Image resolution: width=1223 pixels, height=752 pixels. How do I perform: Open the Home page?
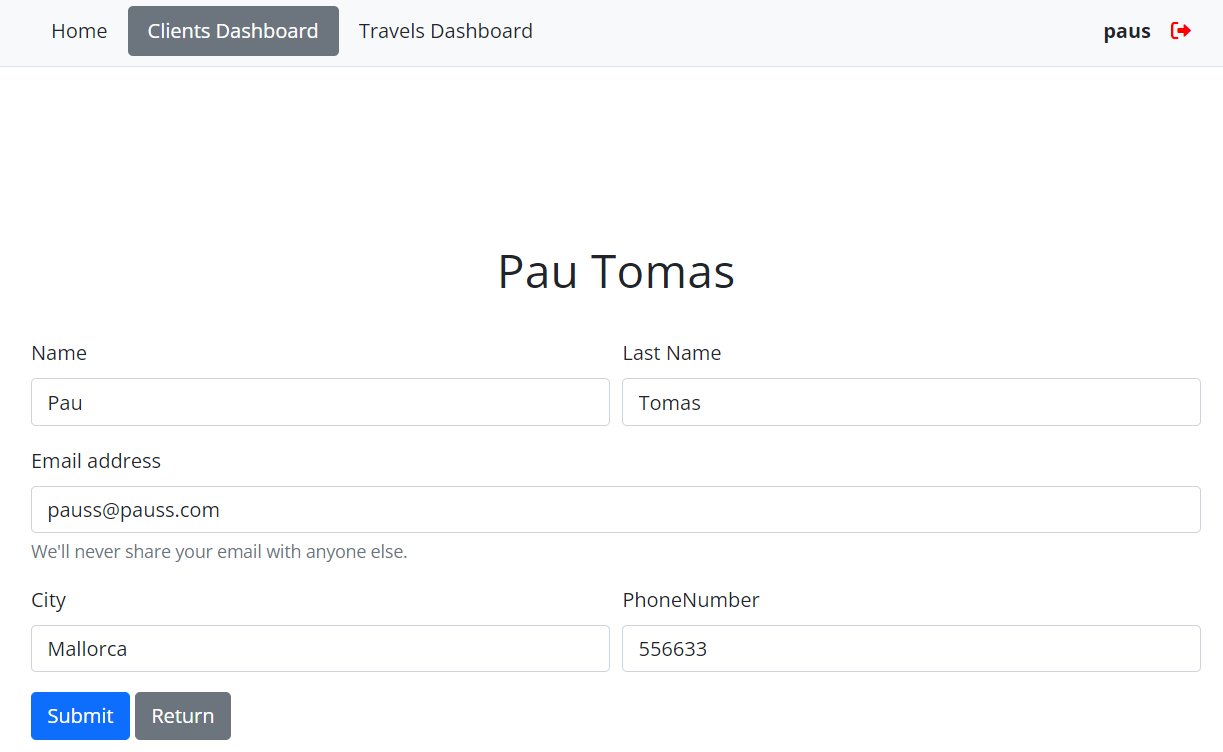tap(79, 31)
